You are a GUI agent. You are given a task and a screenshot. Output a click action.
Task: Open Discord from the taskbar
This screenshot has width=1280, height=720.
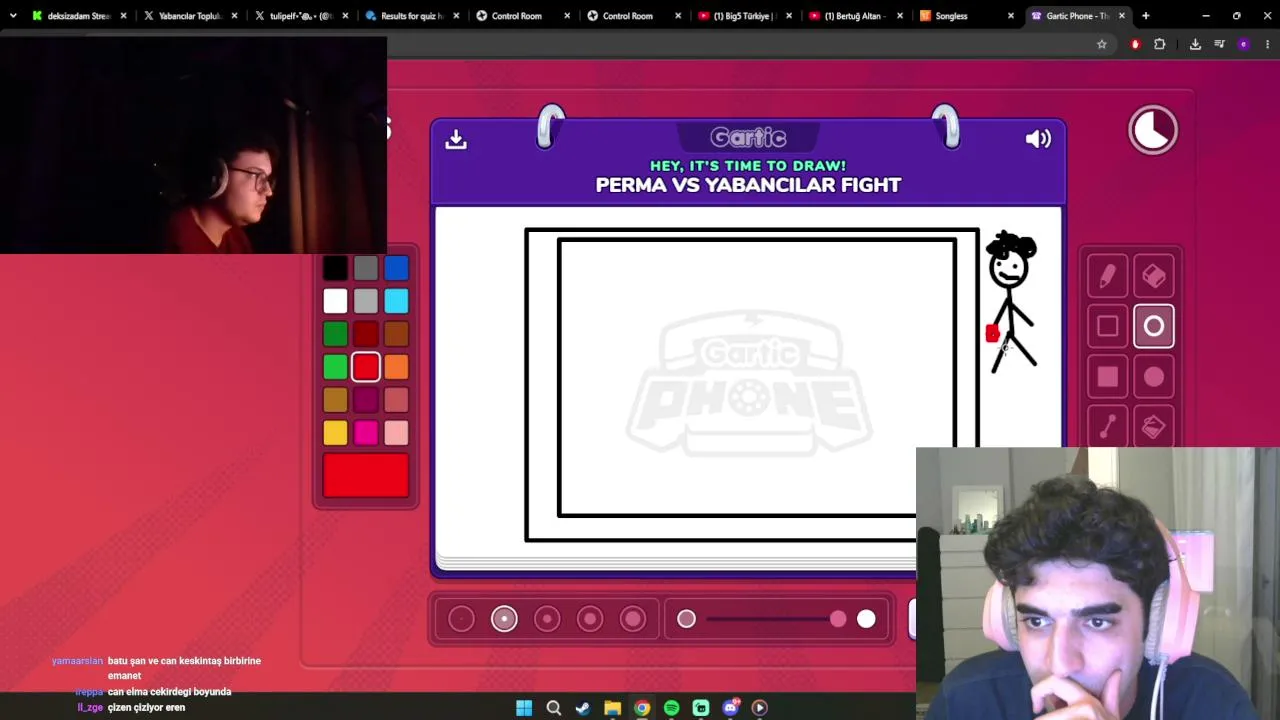pos(730,708)
